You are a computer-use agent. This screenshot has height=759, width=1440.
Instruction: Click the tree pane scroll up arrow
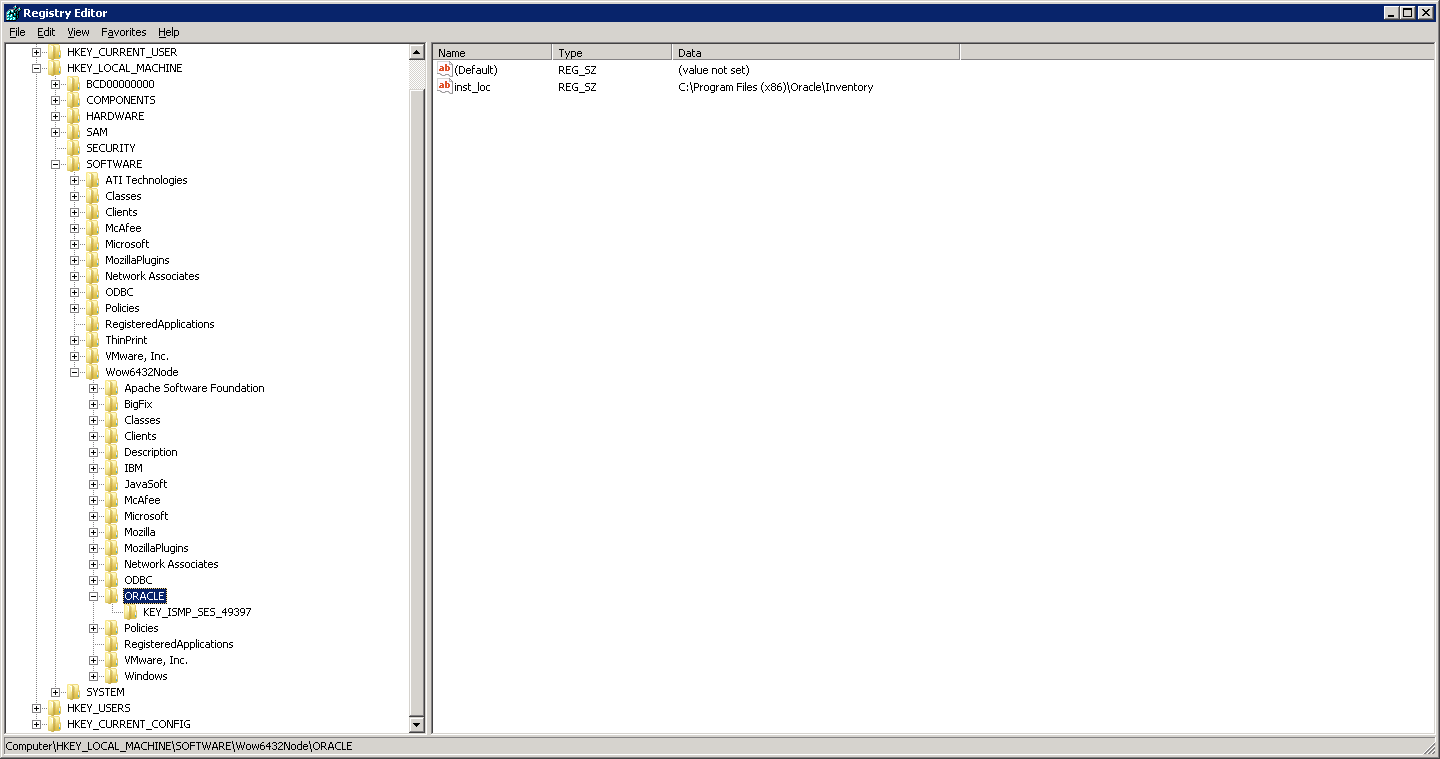[417, 52]
